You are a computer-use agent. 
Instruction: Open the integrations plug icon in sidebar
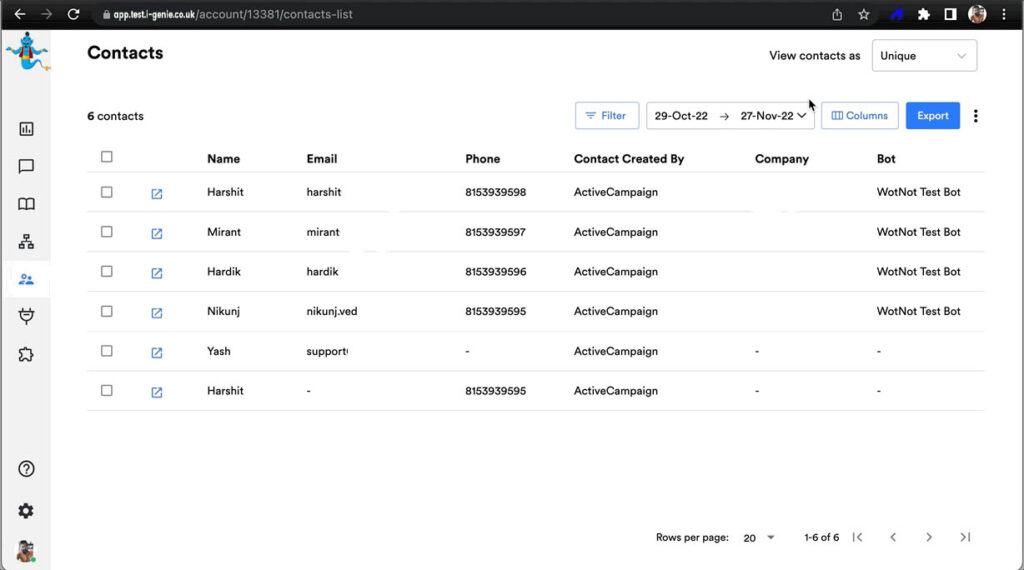(x=26, y=316)
